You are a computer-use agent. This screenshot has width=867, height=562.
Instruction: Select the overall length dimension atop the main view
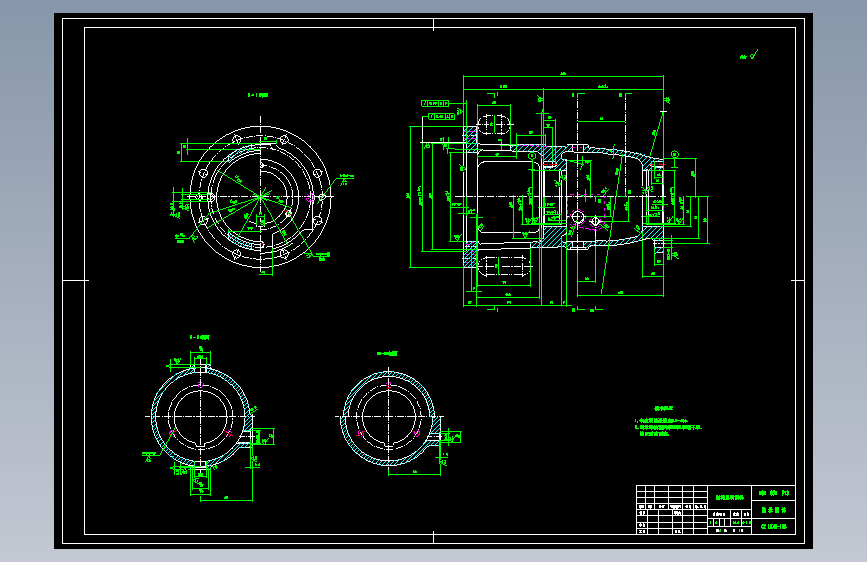tap(563, 74)
